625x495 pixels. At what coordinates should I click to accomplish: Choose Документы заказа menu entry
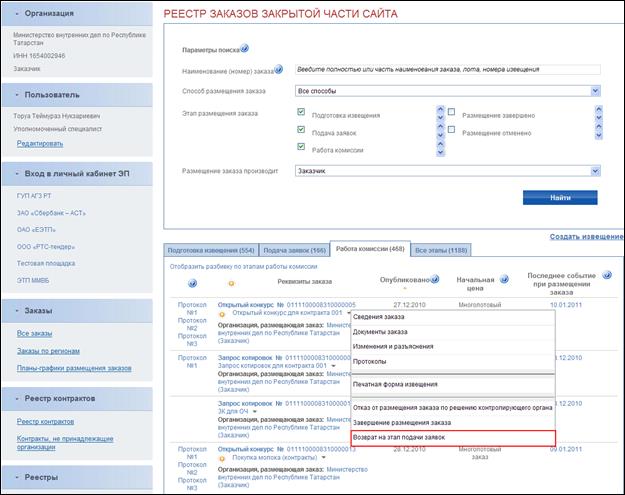(x=453, y=332)
